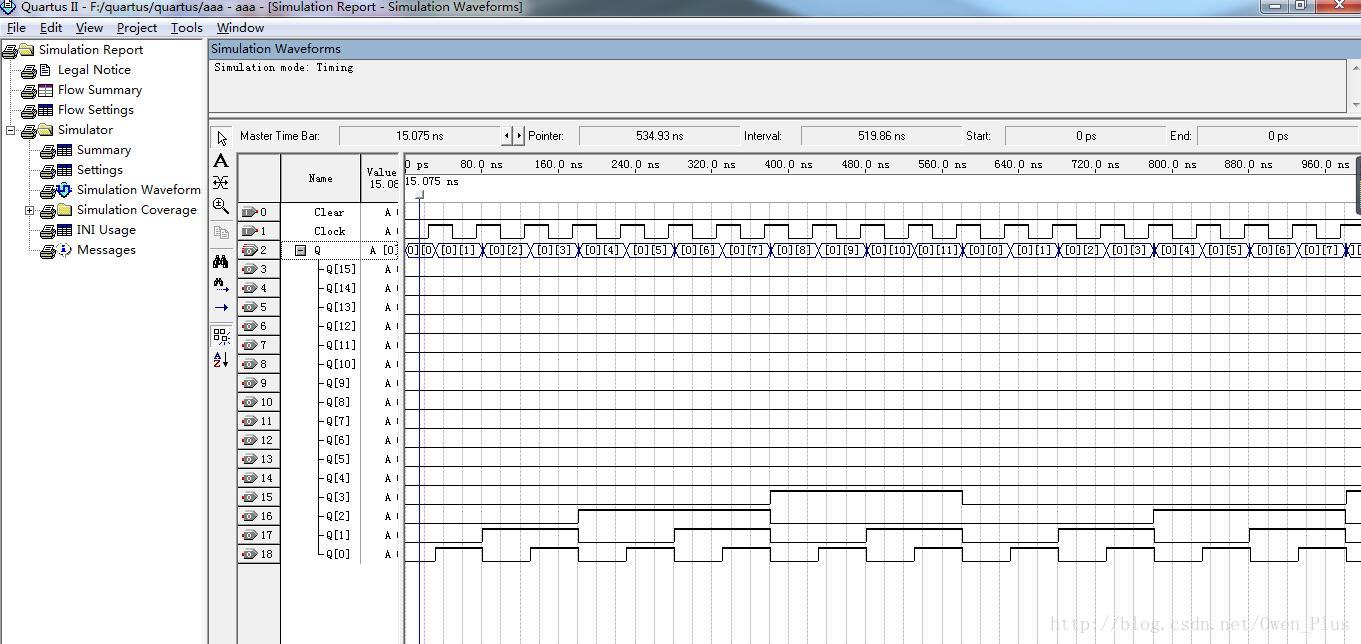Step master time bar right

click(518, 135)
